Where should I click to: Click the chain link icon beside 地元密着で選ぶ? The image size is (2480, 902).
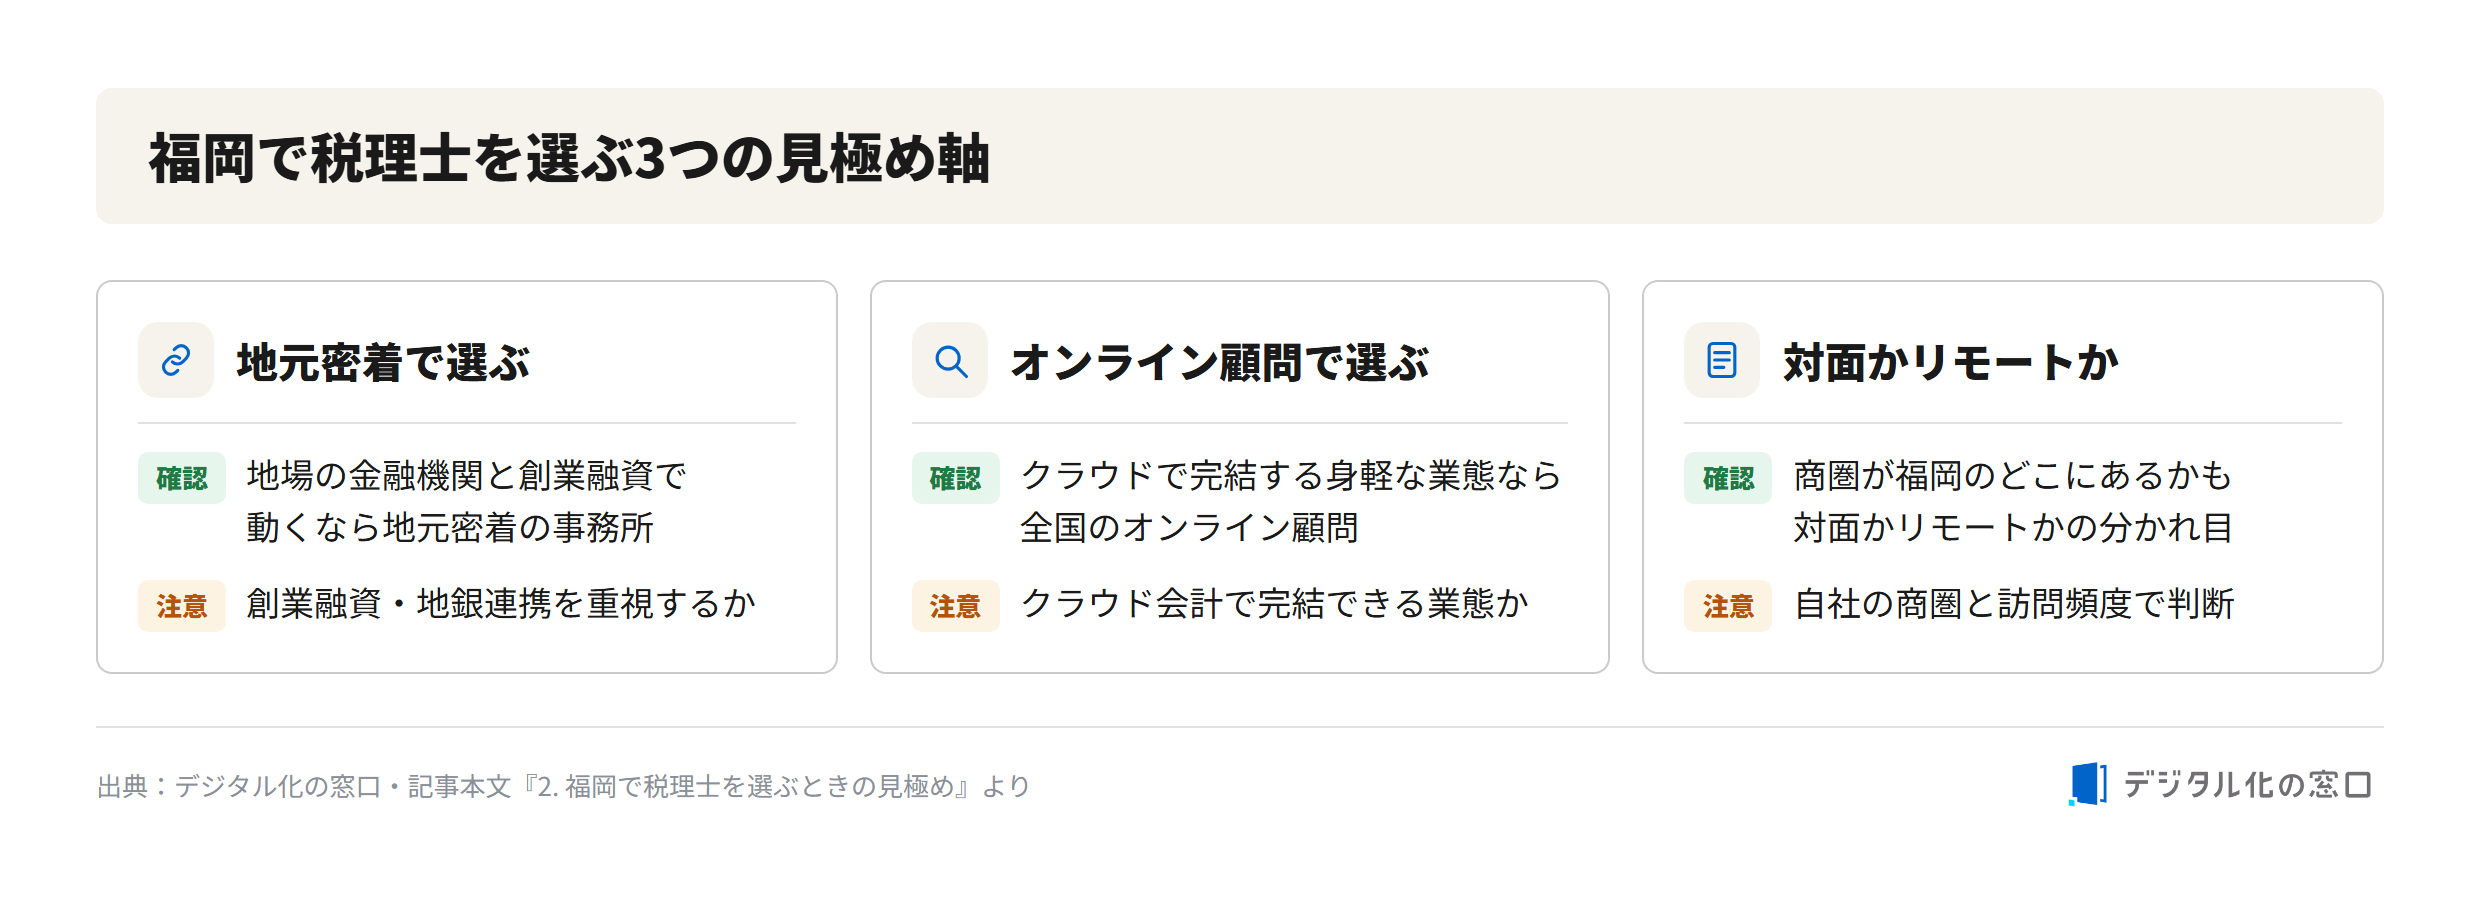click(x=176, y=360)
